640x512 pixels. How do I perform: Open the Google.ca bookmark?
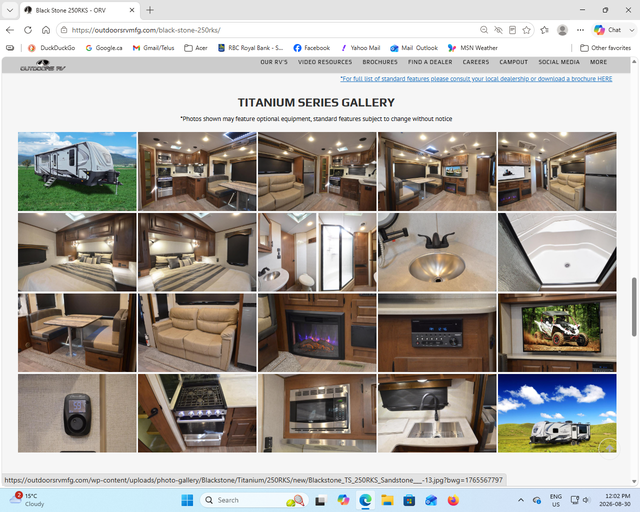coord(104,48)
